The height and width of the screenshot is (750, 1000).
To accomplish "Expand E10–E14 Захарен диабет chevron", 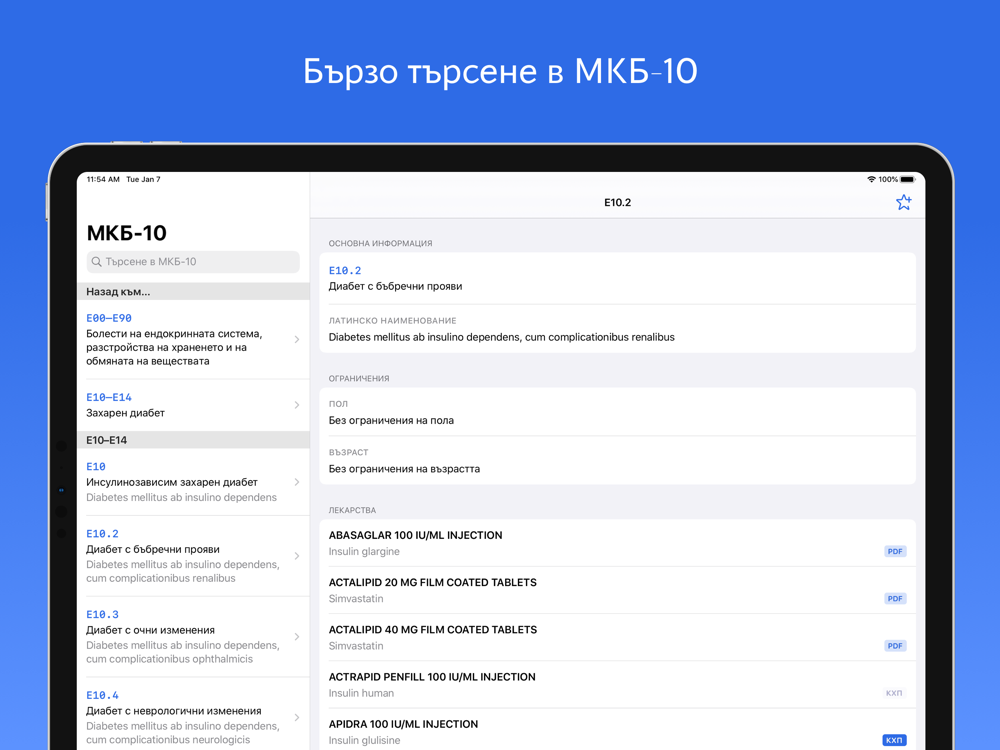I will coord(297,405).
